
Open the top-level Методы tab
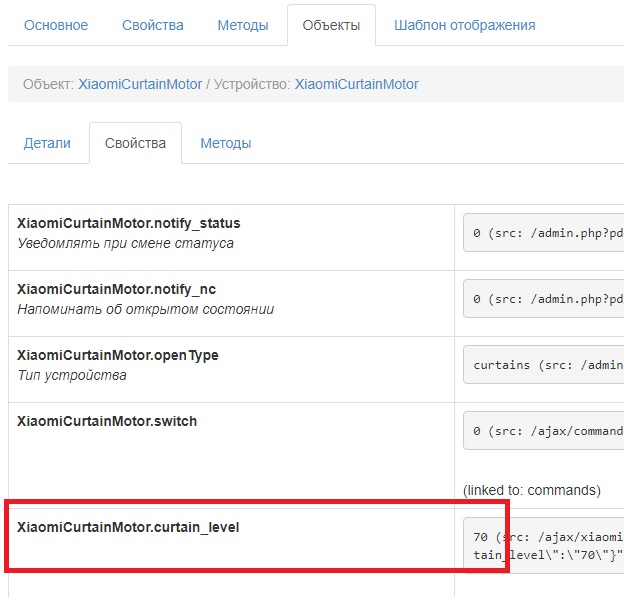tap(243, 25)
